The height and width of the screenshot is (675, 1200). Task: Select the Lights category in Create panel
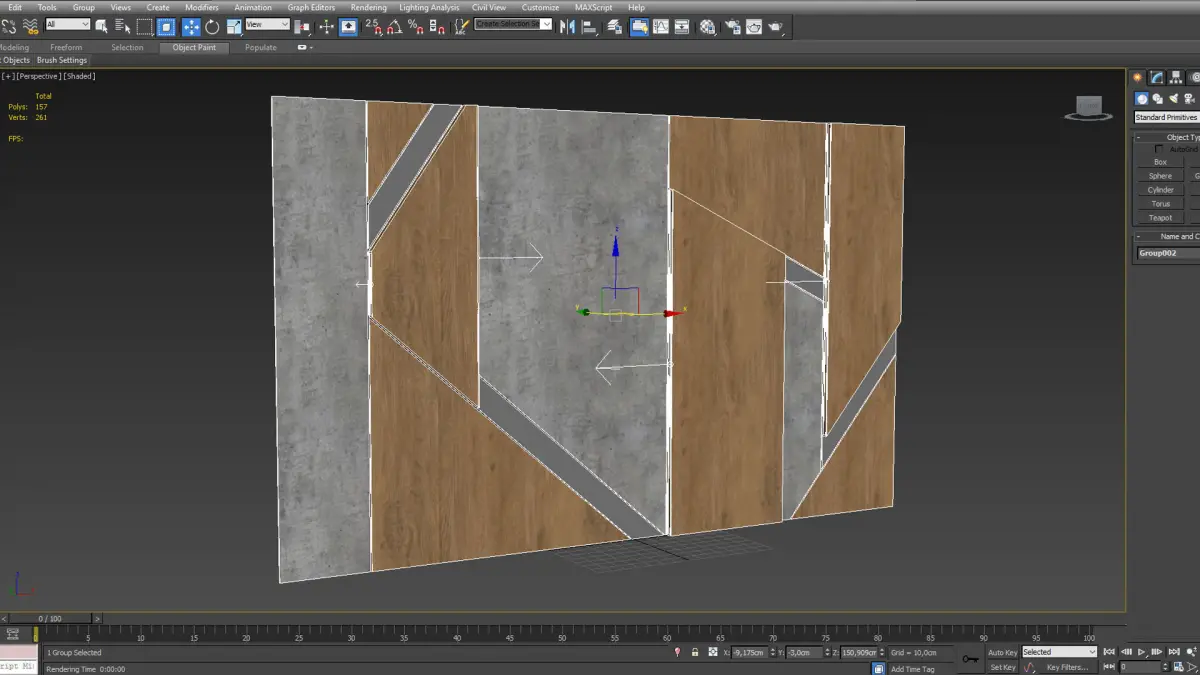(1174, 99)
